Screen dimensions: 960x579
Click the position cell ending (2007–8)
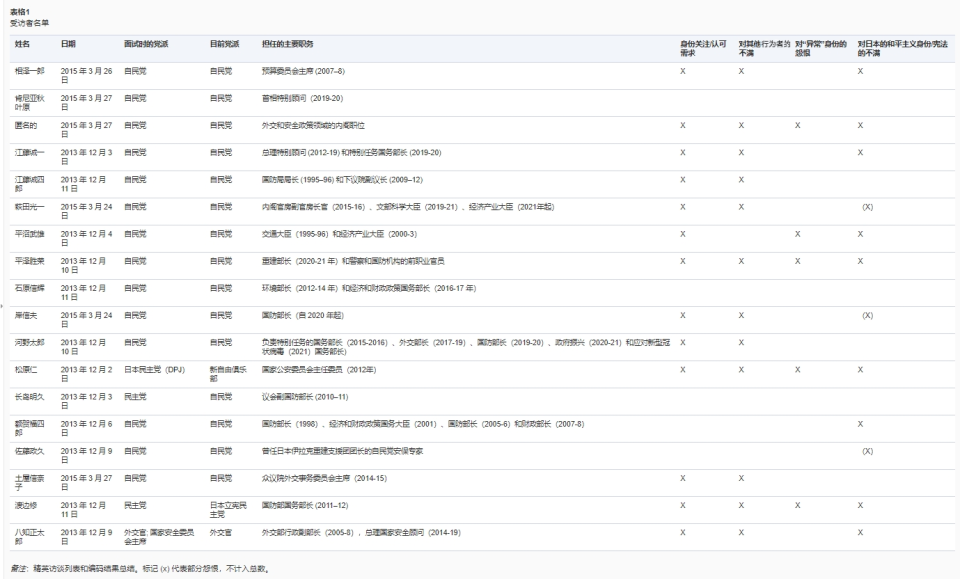(303, 71)
